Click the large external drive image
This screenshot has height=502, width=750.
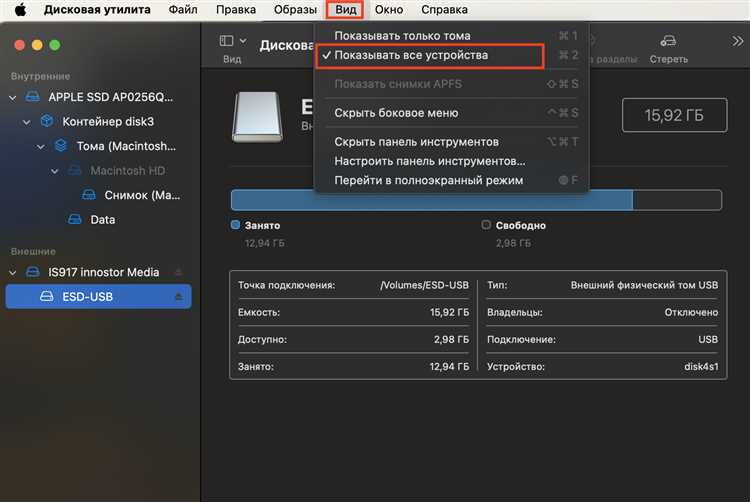[x=257, y=118]
